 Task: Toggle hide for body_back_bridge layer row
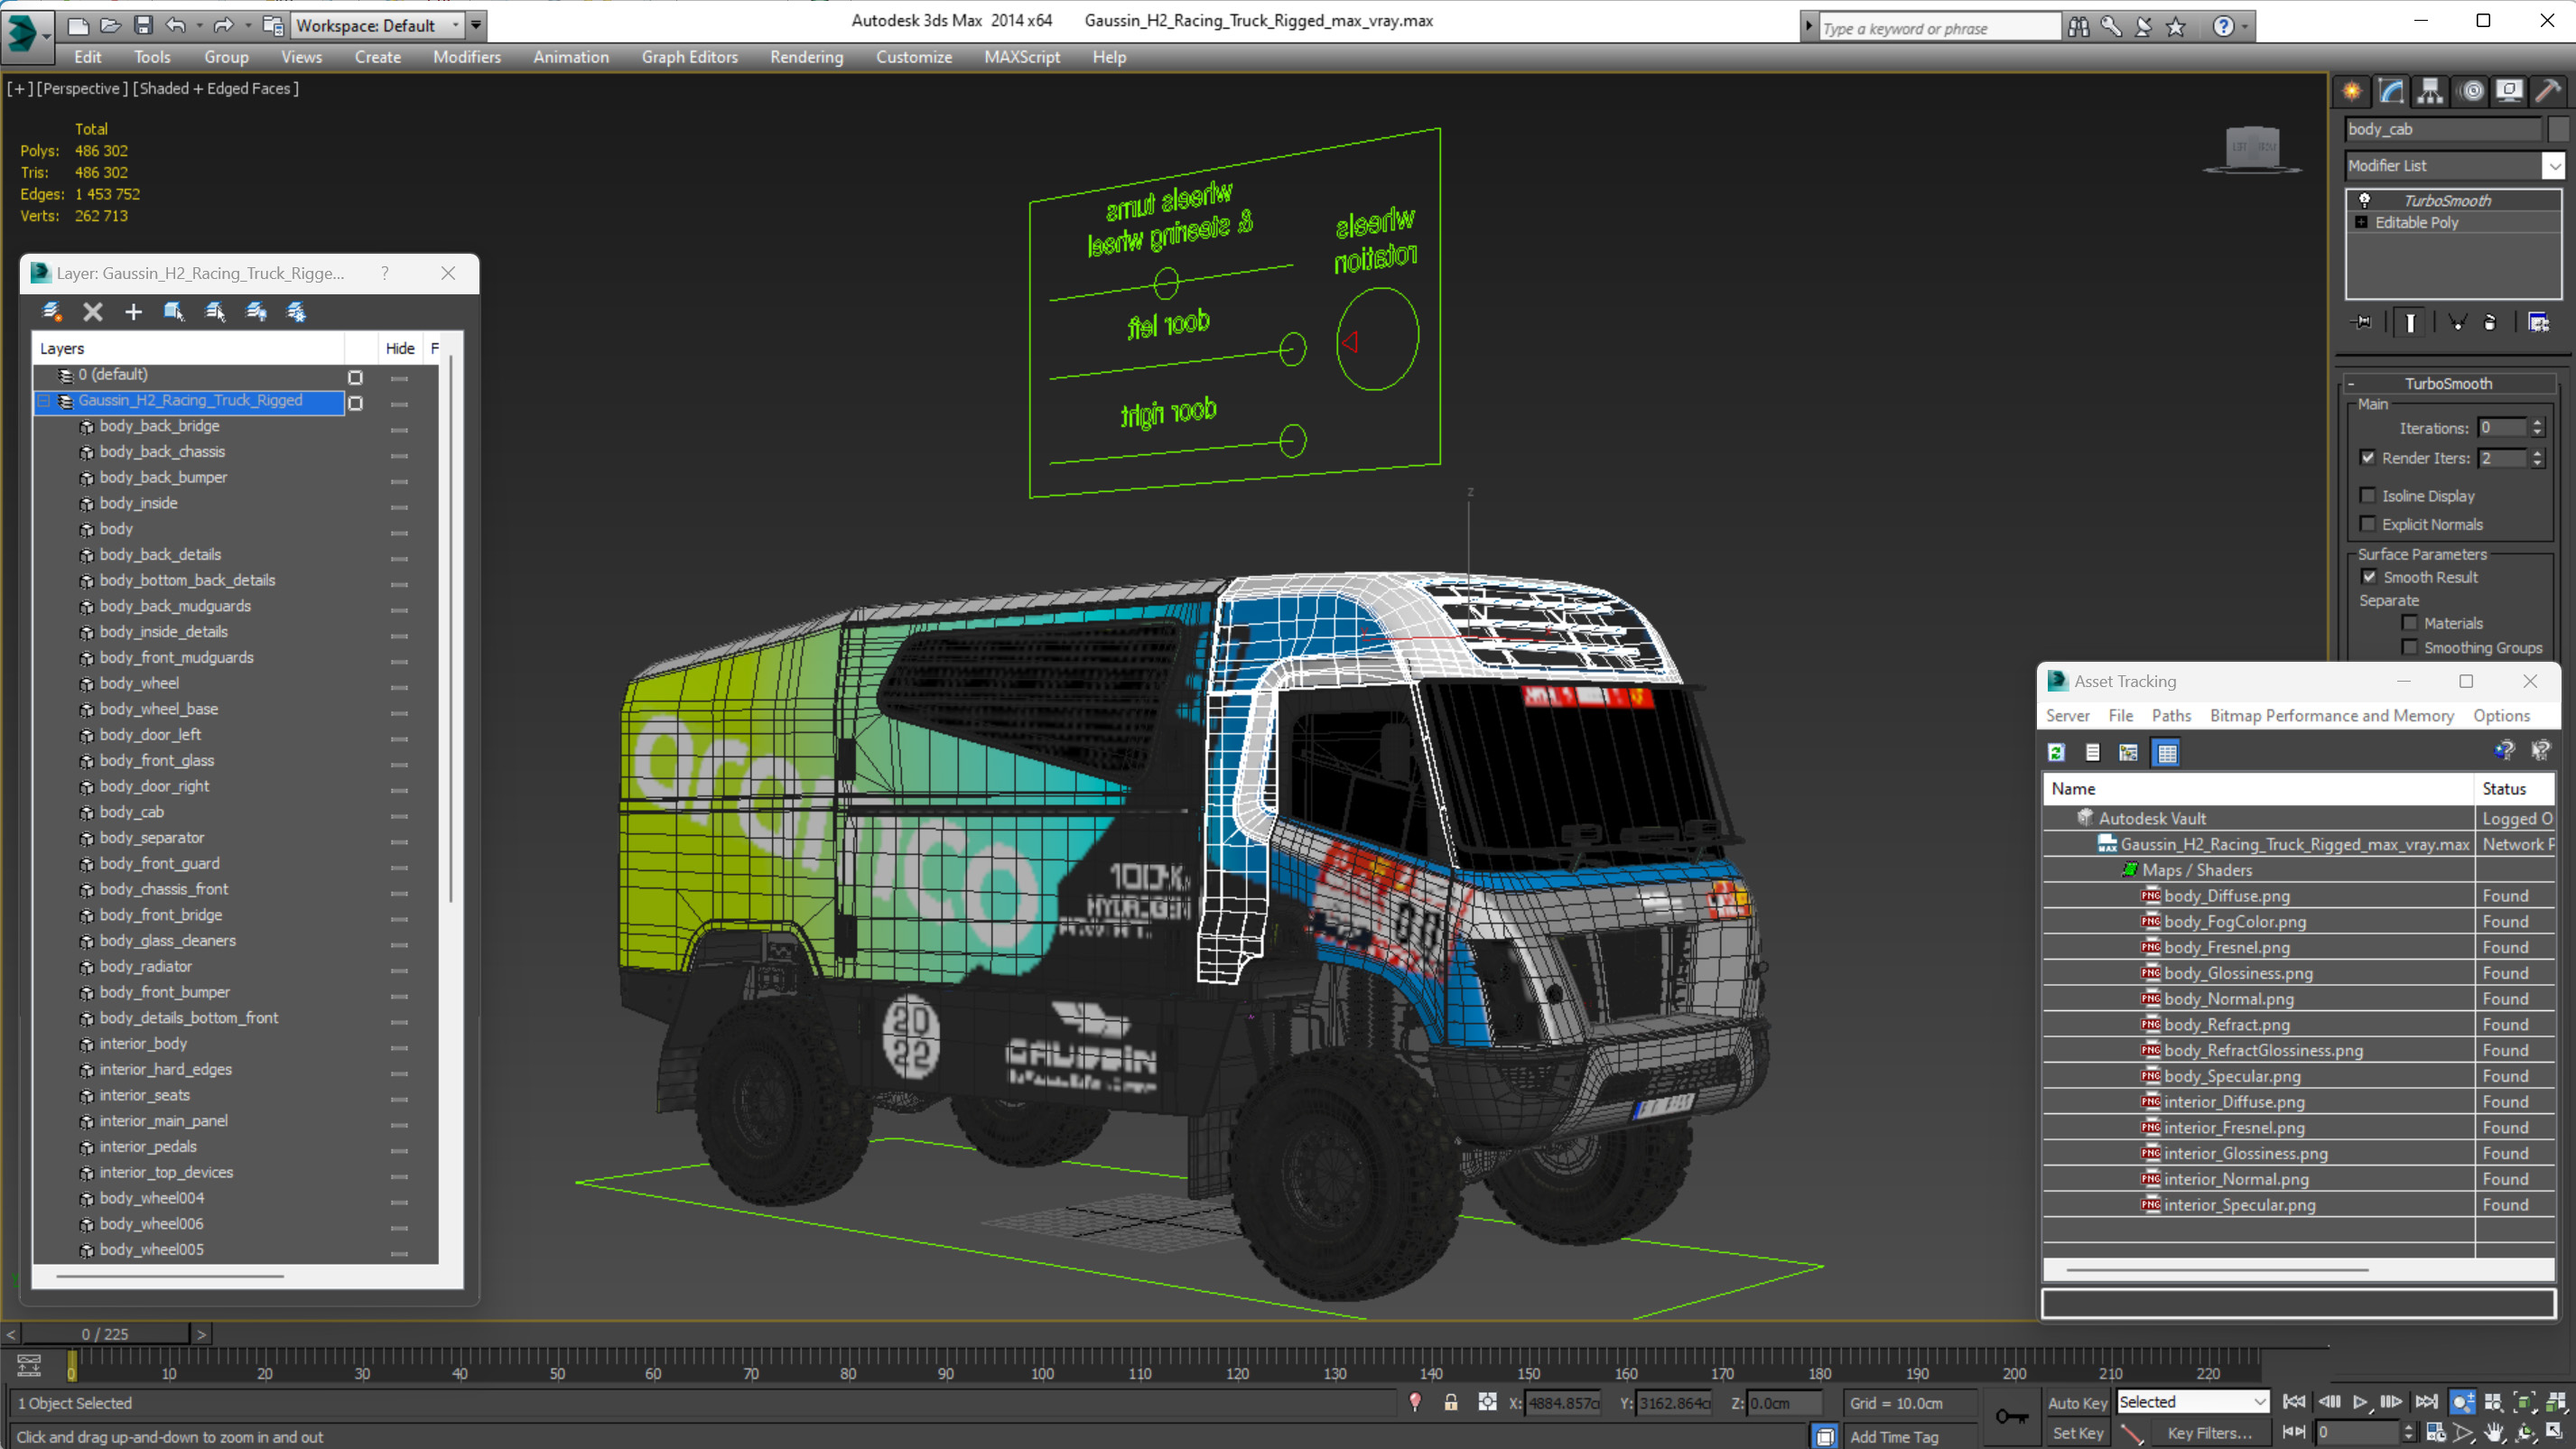(x=399, y=430)
